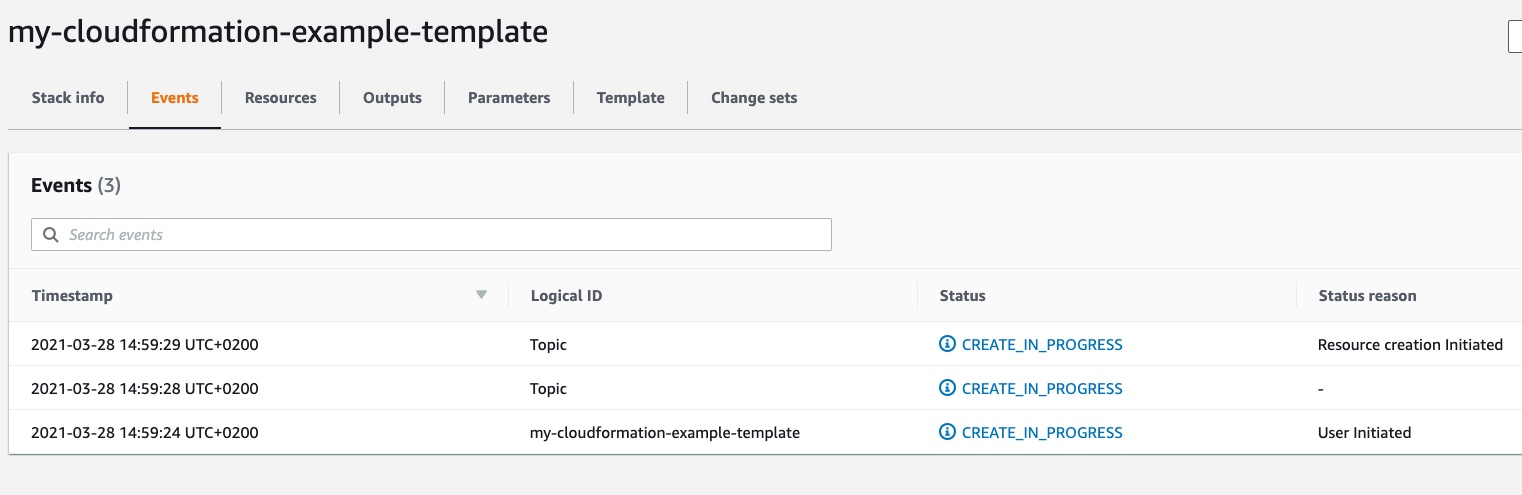Open the Parameters tab

[x=509, y=98]
